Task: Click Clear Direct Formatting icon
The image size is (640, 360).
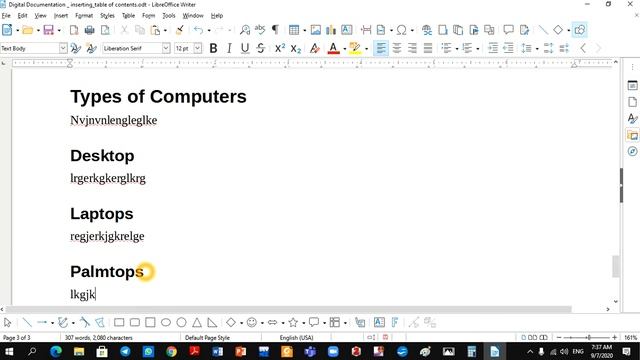Action: click(x=314, y=48)
